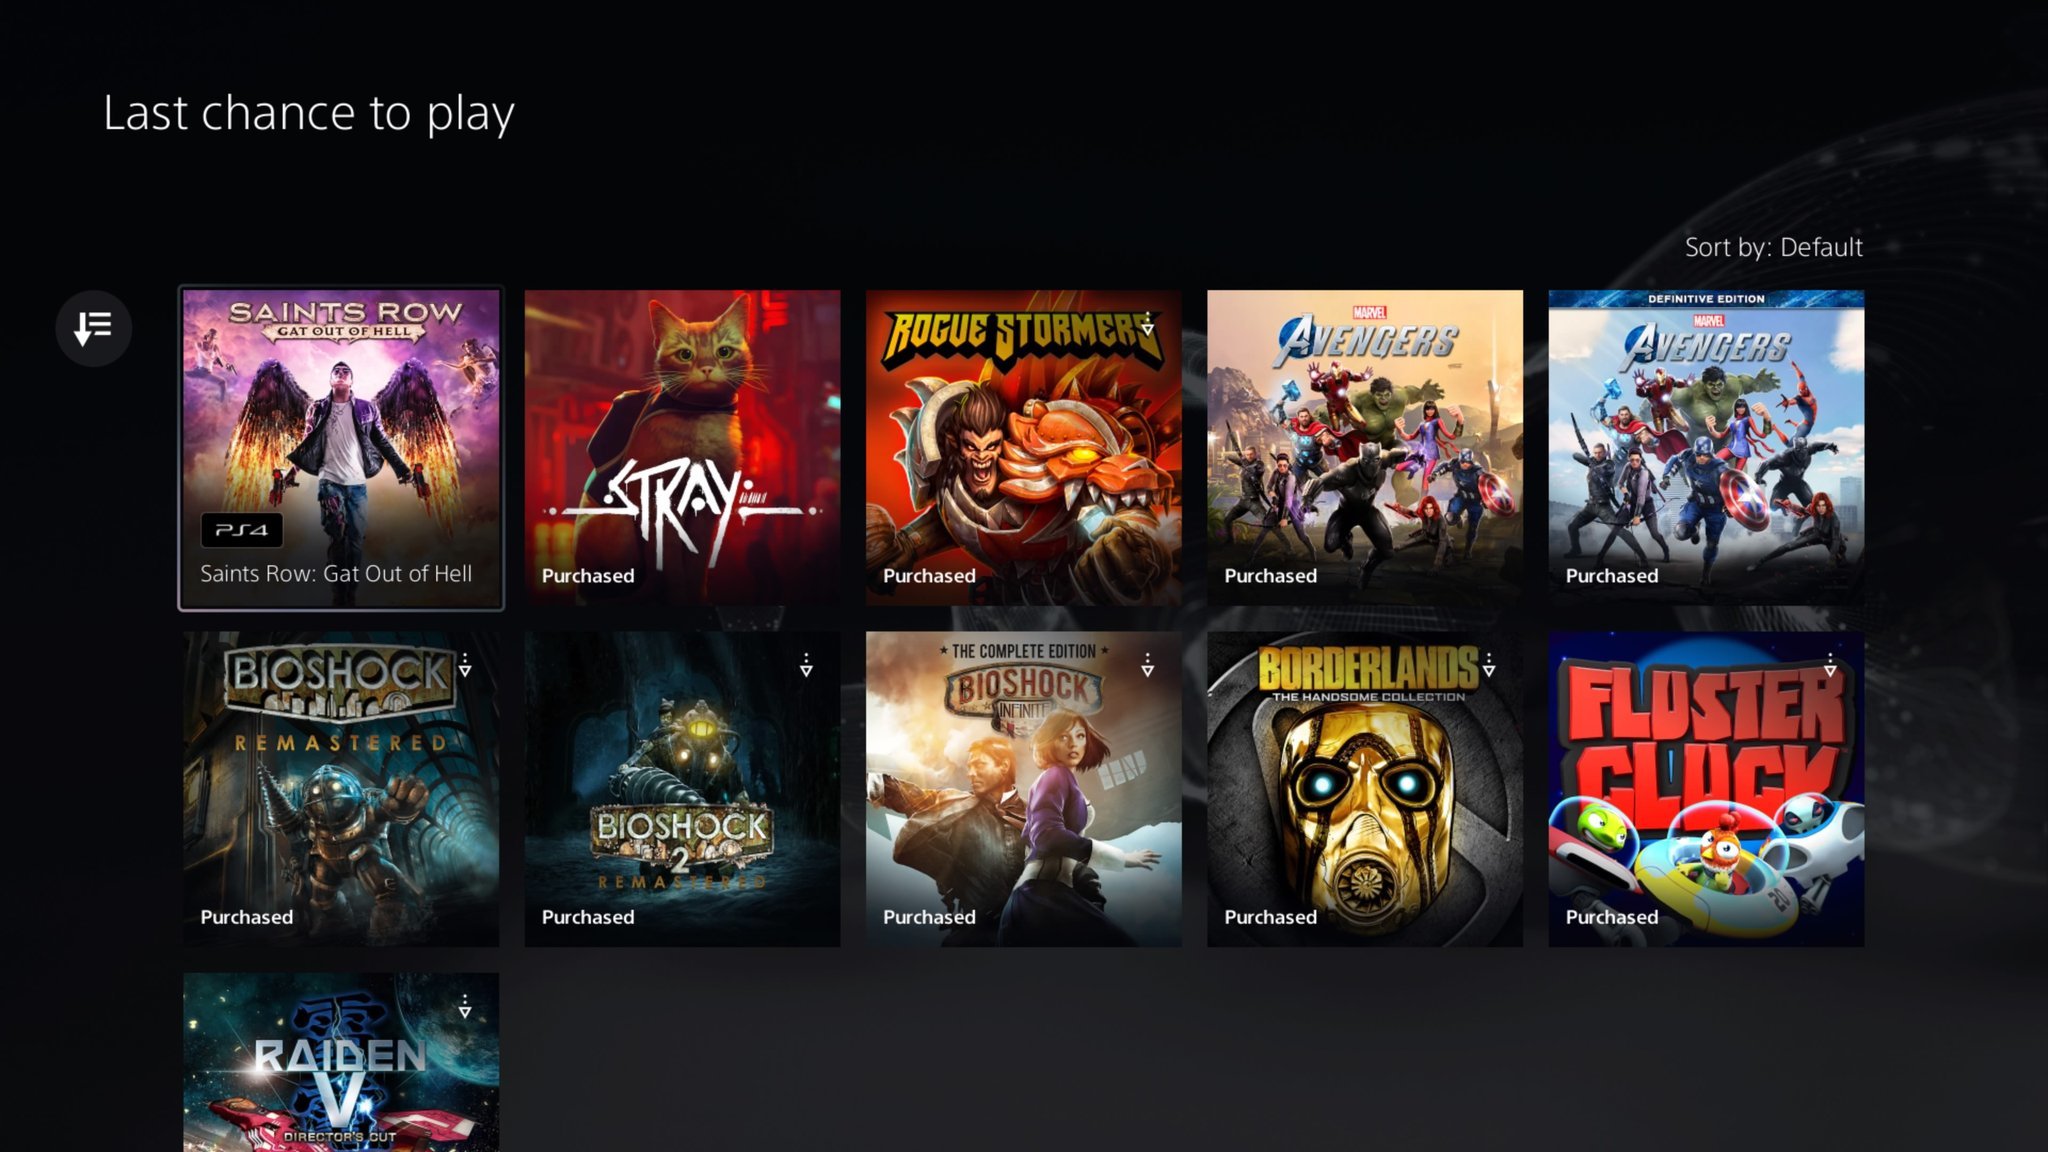
Task: Expand Borderlands Handsome Collection dropdown
Action: [1488, 665]
